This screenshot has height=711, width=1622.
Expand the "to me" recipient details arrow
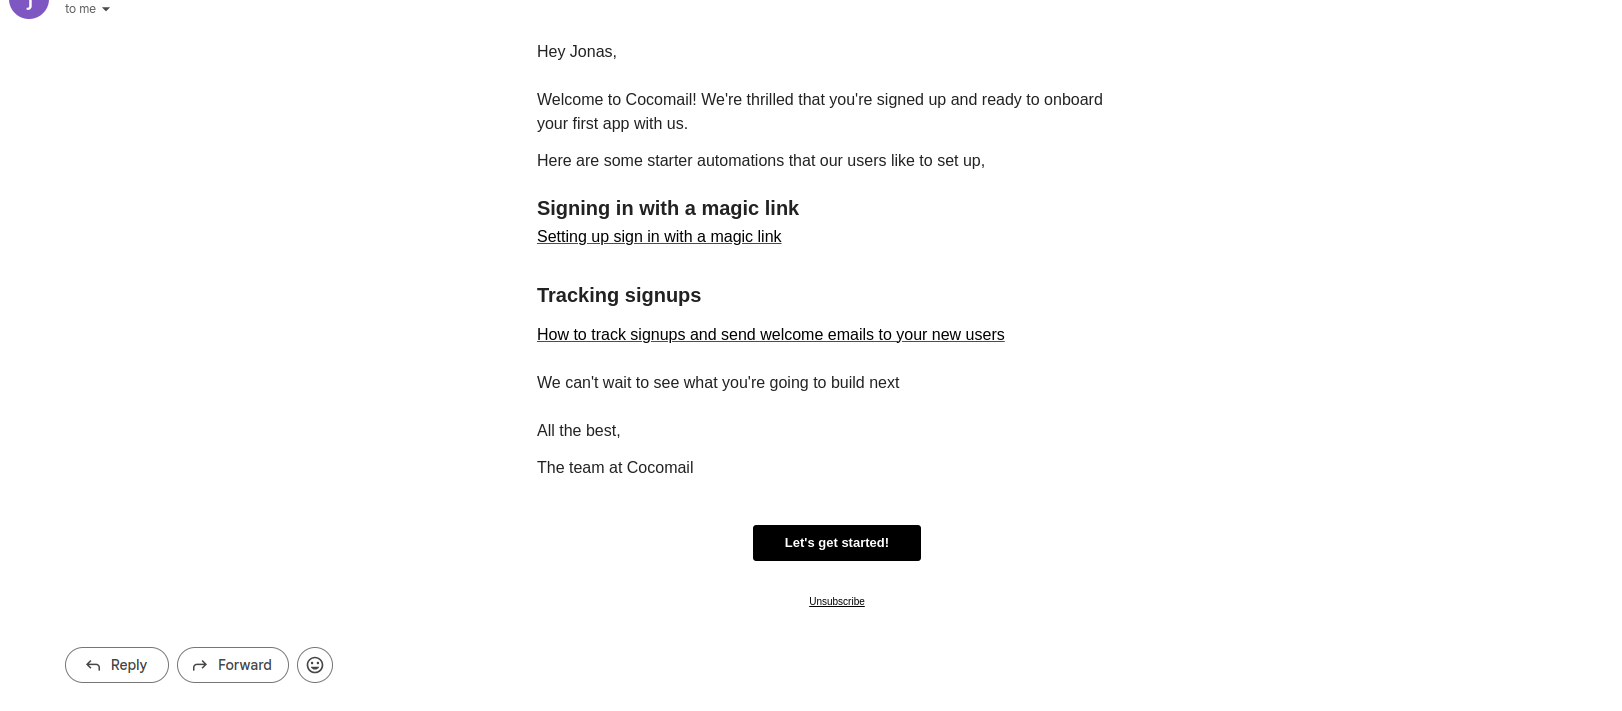pyautogui.click(x=106, y=10)
